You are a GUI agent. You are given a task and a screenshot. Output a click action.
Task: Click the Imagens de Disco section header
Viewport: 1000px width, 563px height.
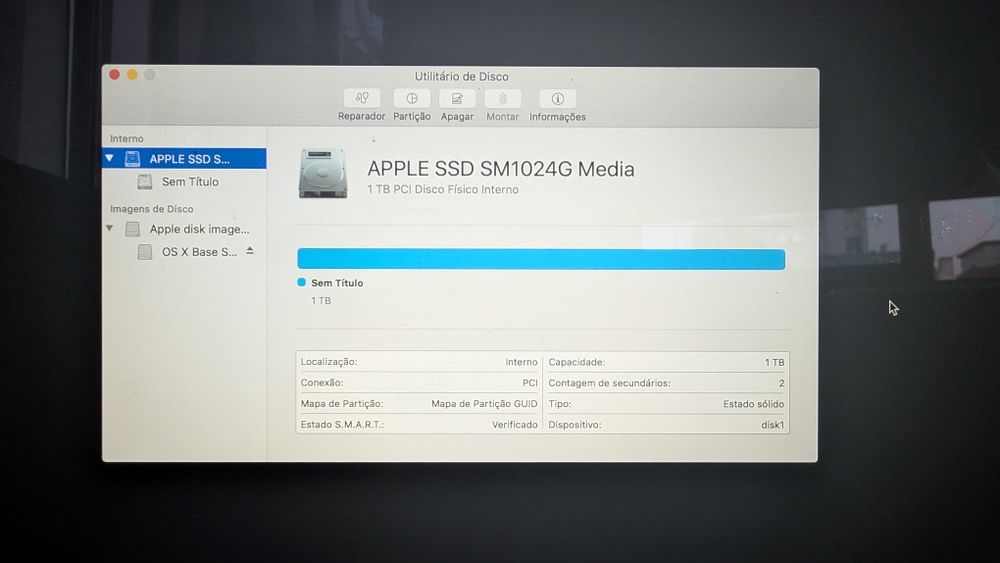coord(151,209)
